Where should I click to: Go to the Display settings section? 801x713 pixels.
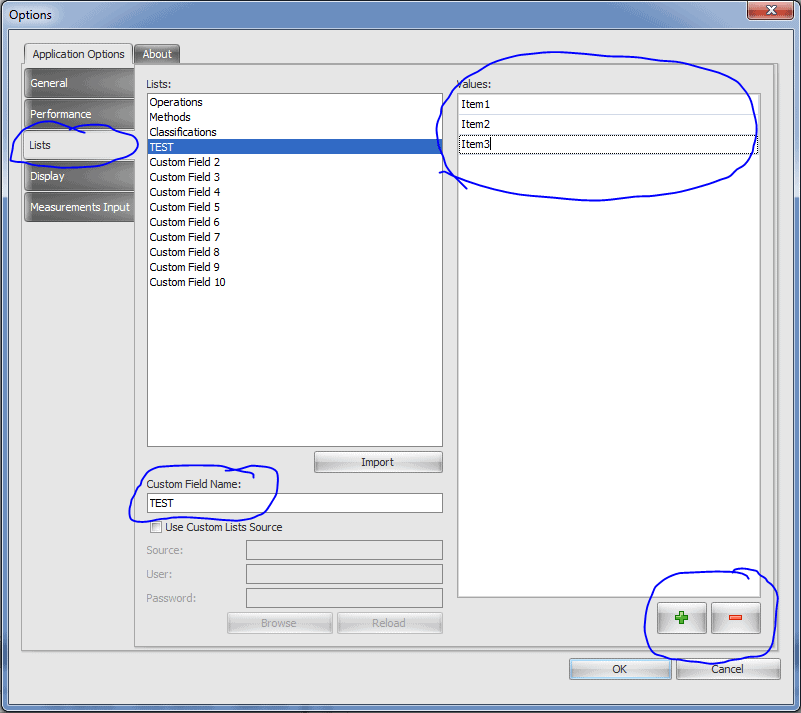pyautogui.click(x=78, y=176)
